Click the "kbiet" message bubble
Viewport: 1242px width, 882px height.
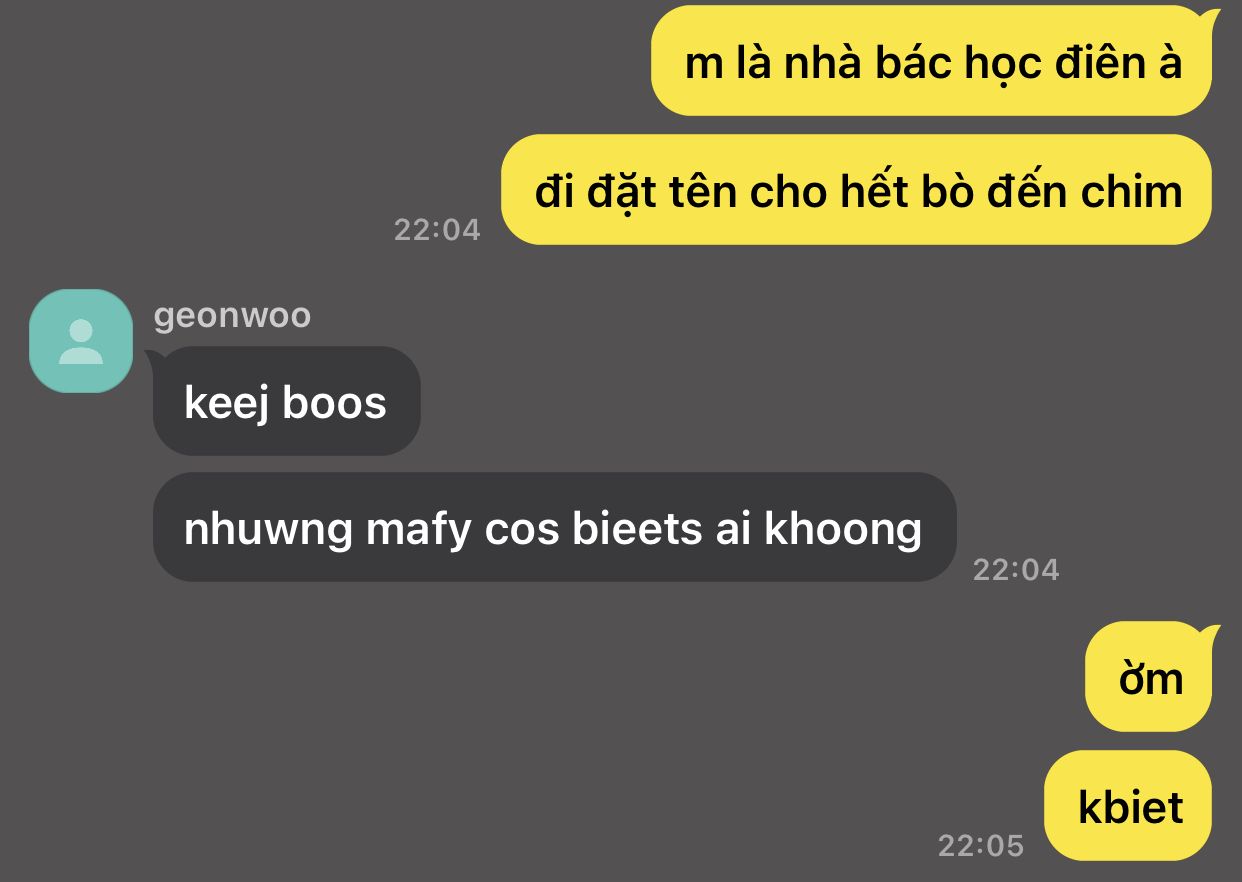1129,806
